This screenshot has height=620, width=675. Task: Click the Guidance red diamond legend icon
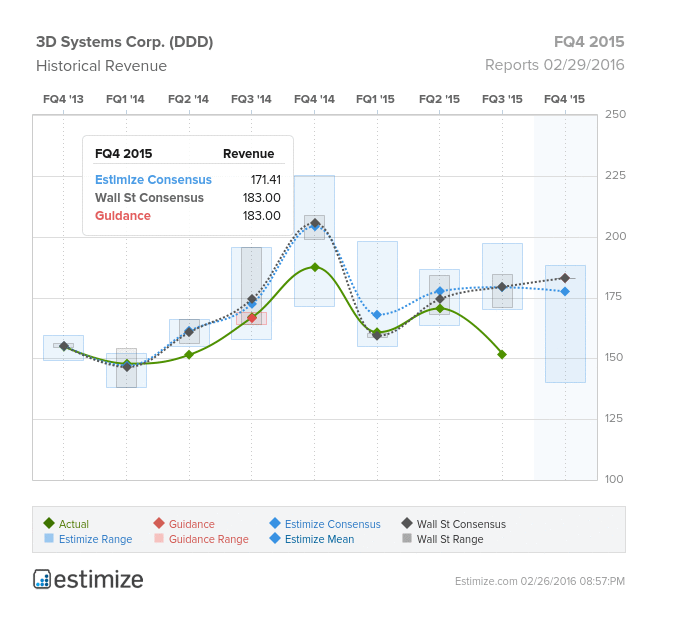pyautogui.click(x=159, y=523)
